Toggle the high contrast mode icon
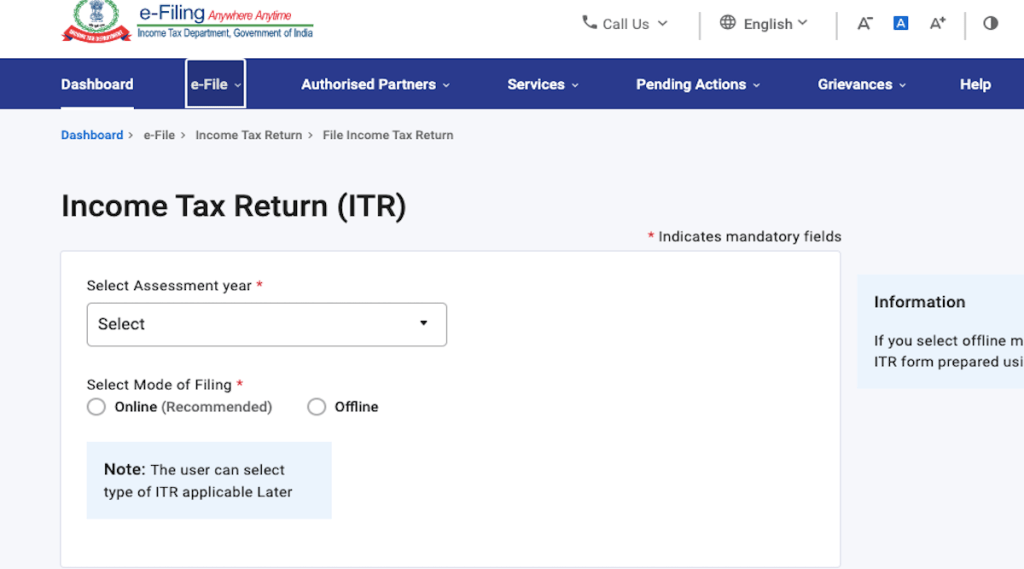This screenshot has height=569, width=1024. pos(990,23)
